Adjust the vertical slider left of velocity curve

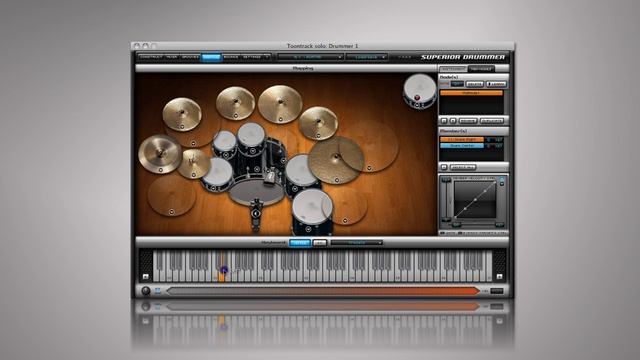tap(447, 200)
